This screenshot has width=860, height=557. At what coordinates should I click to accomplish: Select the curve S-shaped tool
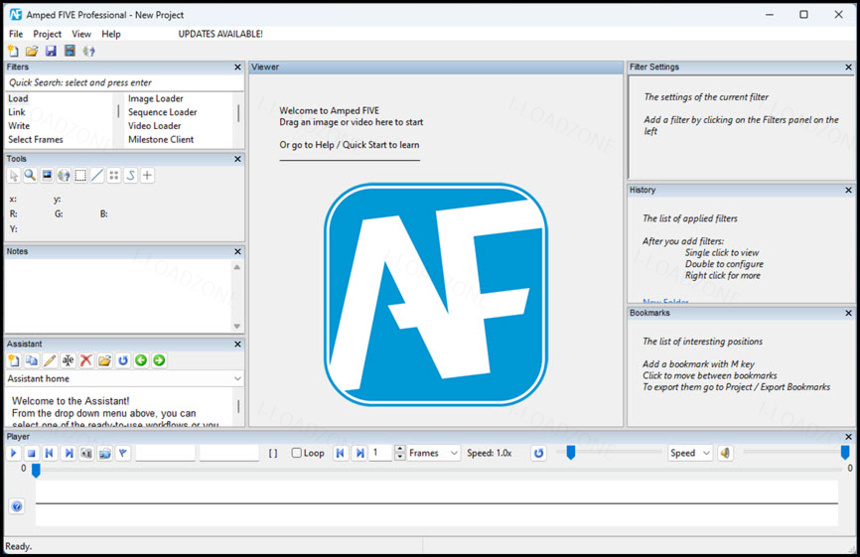pyautogui.click(x=131, y=175)
